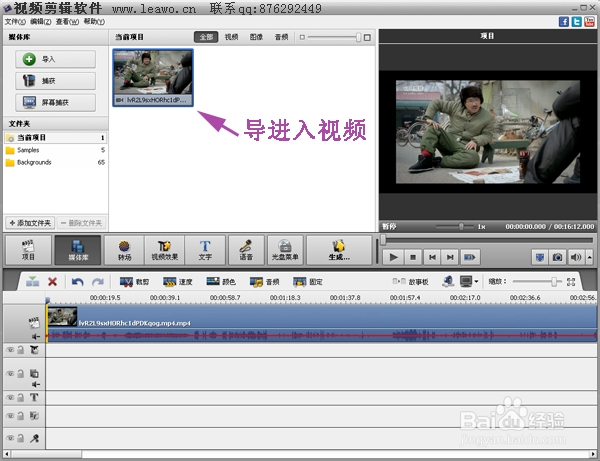
Task: Toggle the lock on the overlay track
Action: click(x=21, y=373)
